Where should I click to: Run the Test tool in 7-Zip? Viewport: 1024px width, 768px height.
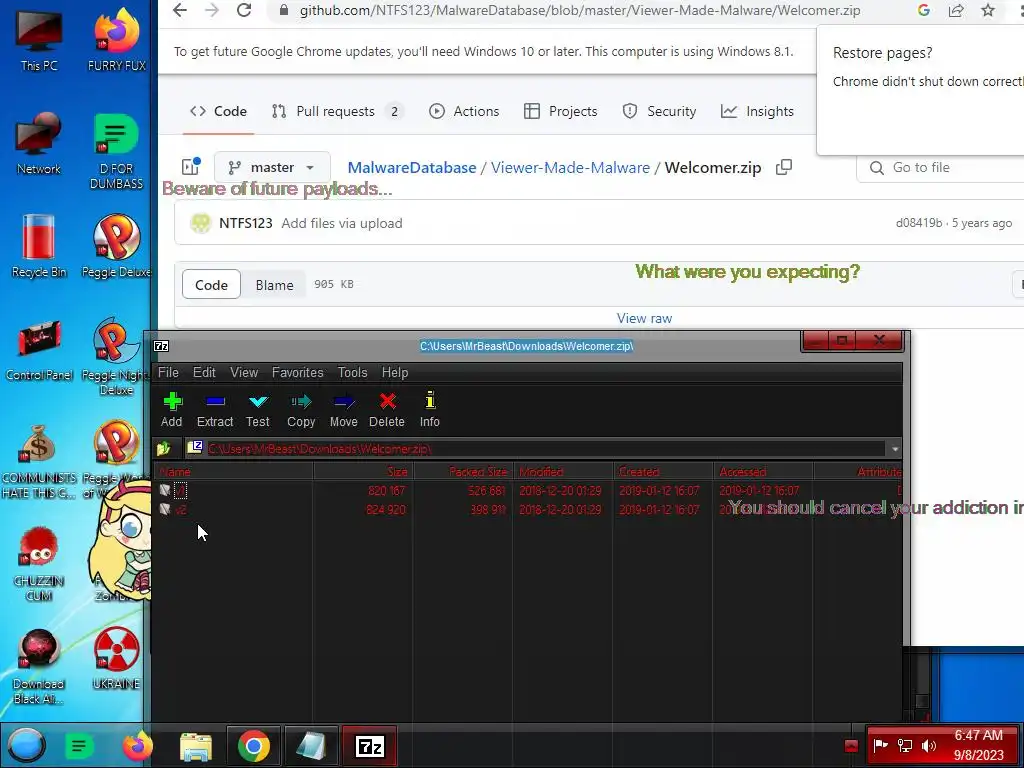pyautogui.click(x=258, y=409)
